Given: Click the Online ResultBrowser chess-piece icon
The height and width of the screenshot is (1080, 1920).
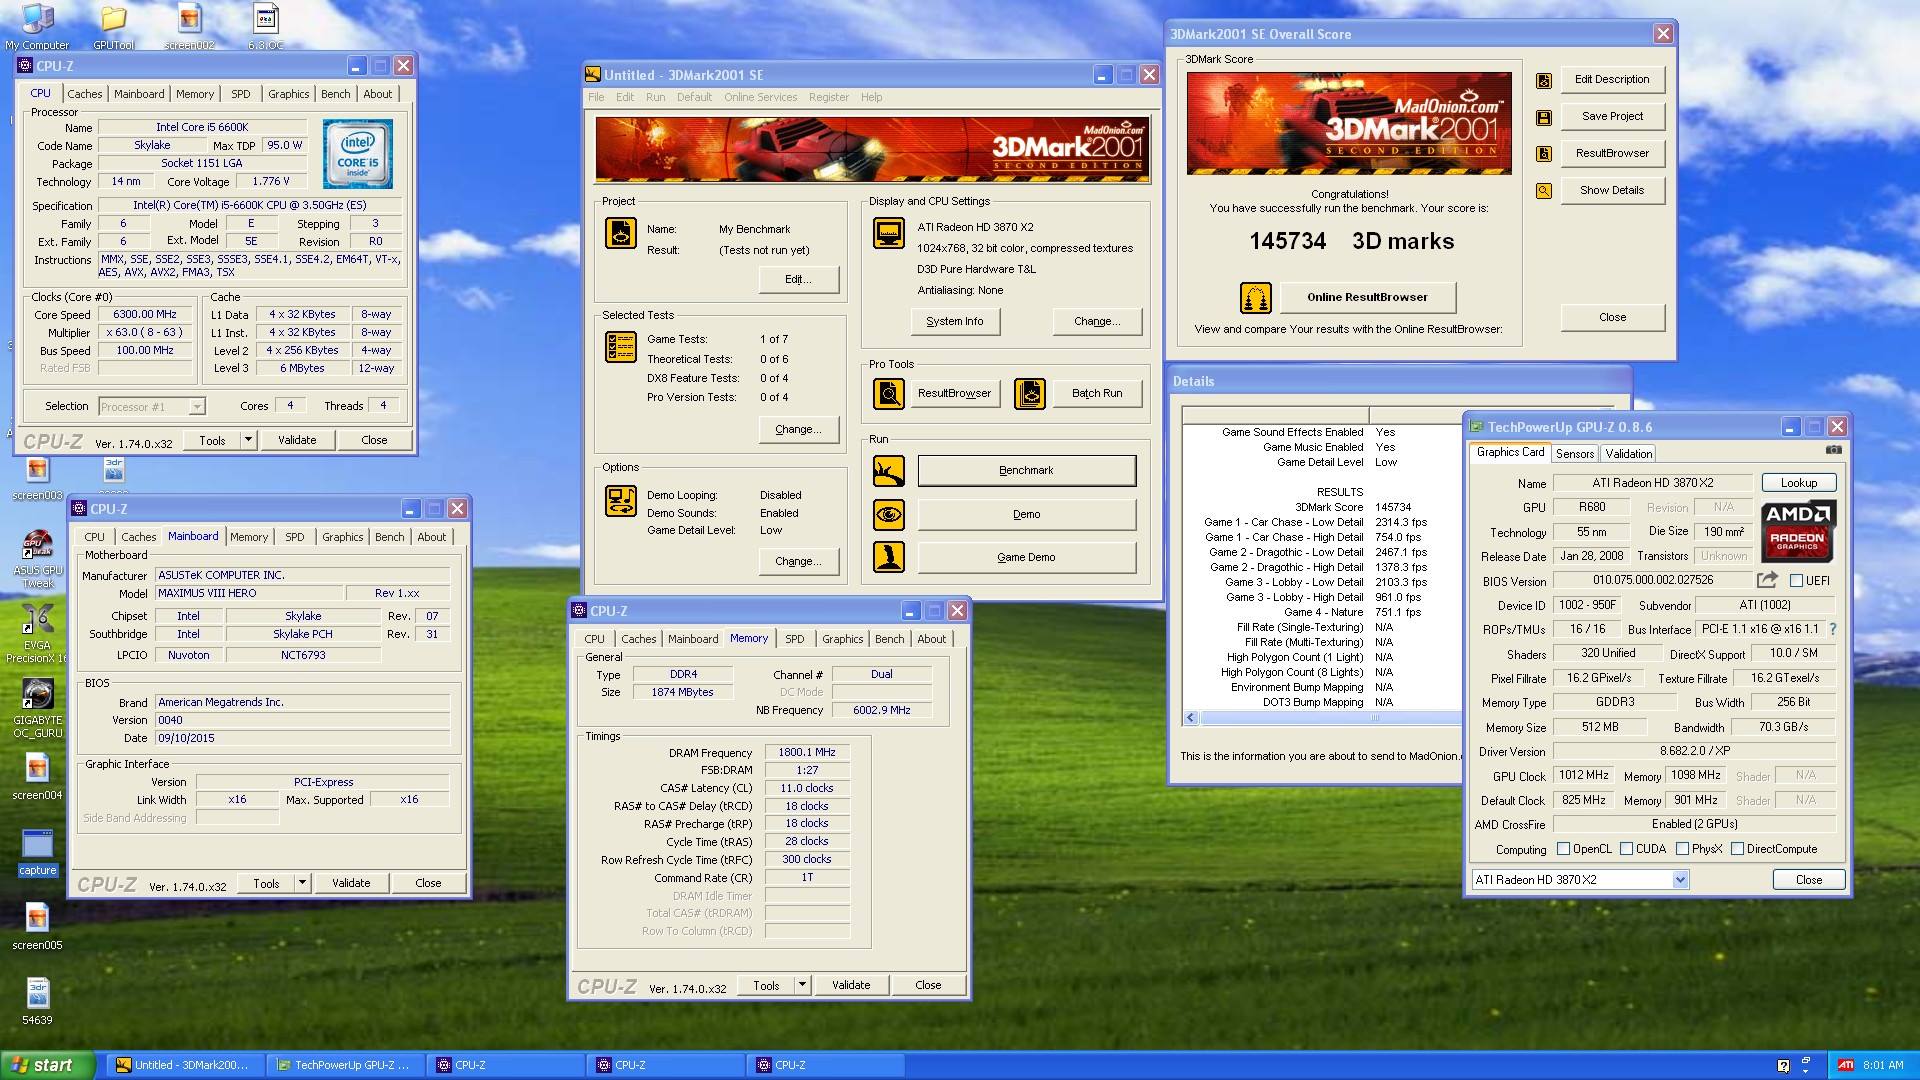Looking at the screenshot, I should click(x=1256, y=297).
